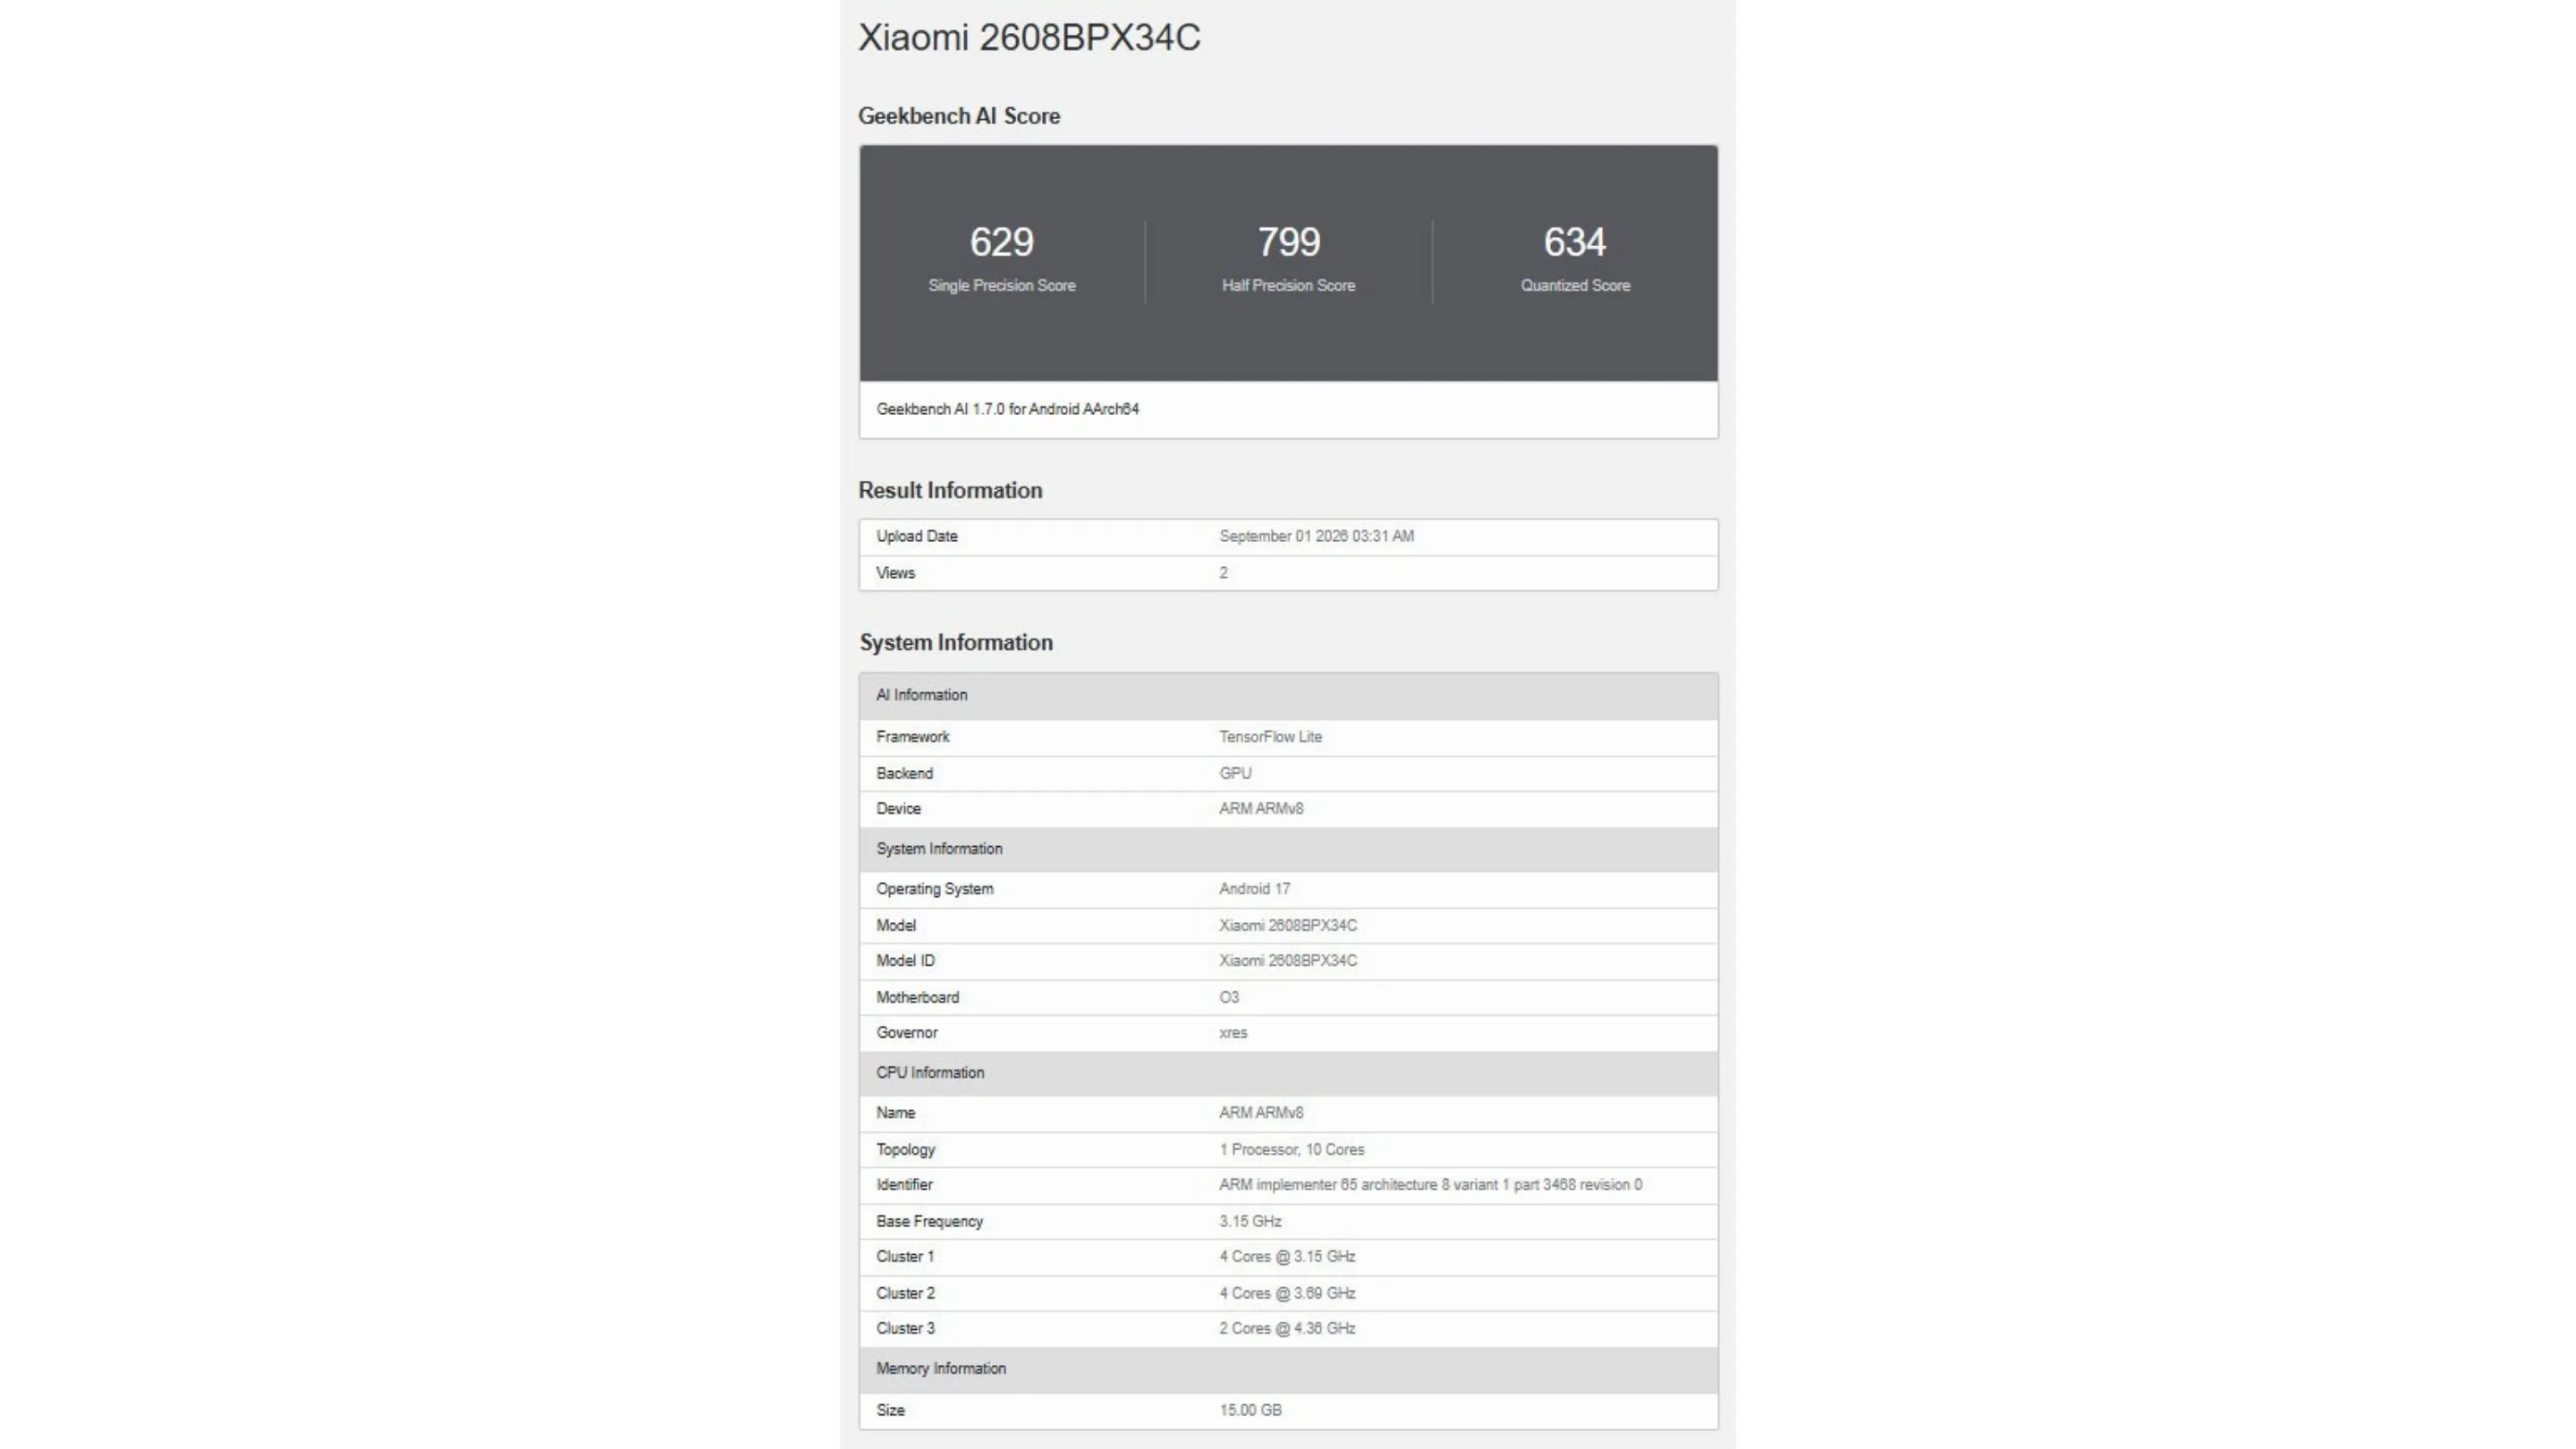Click the Model ID label
This screenshot has width=2576, height=1449.
point(905,961)
